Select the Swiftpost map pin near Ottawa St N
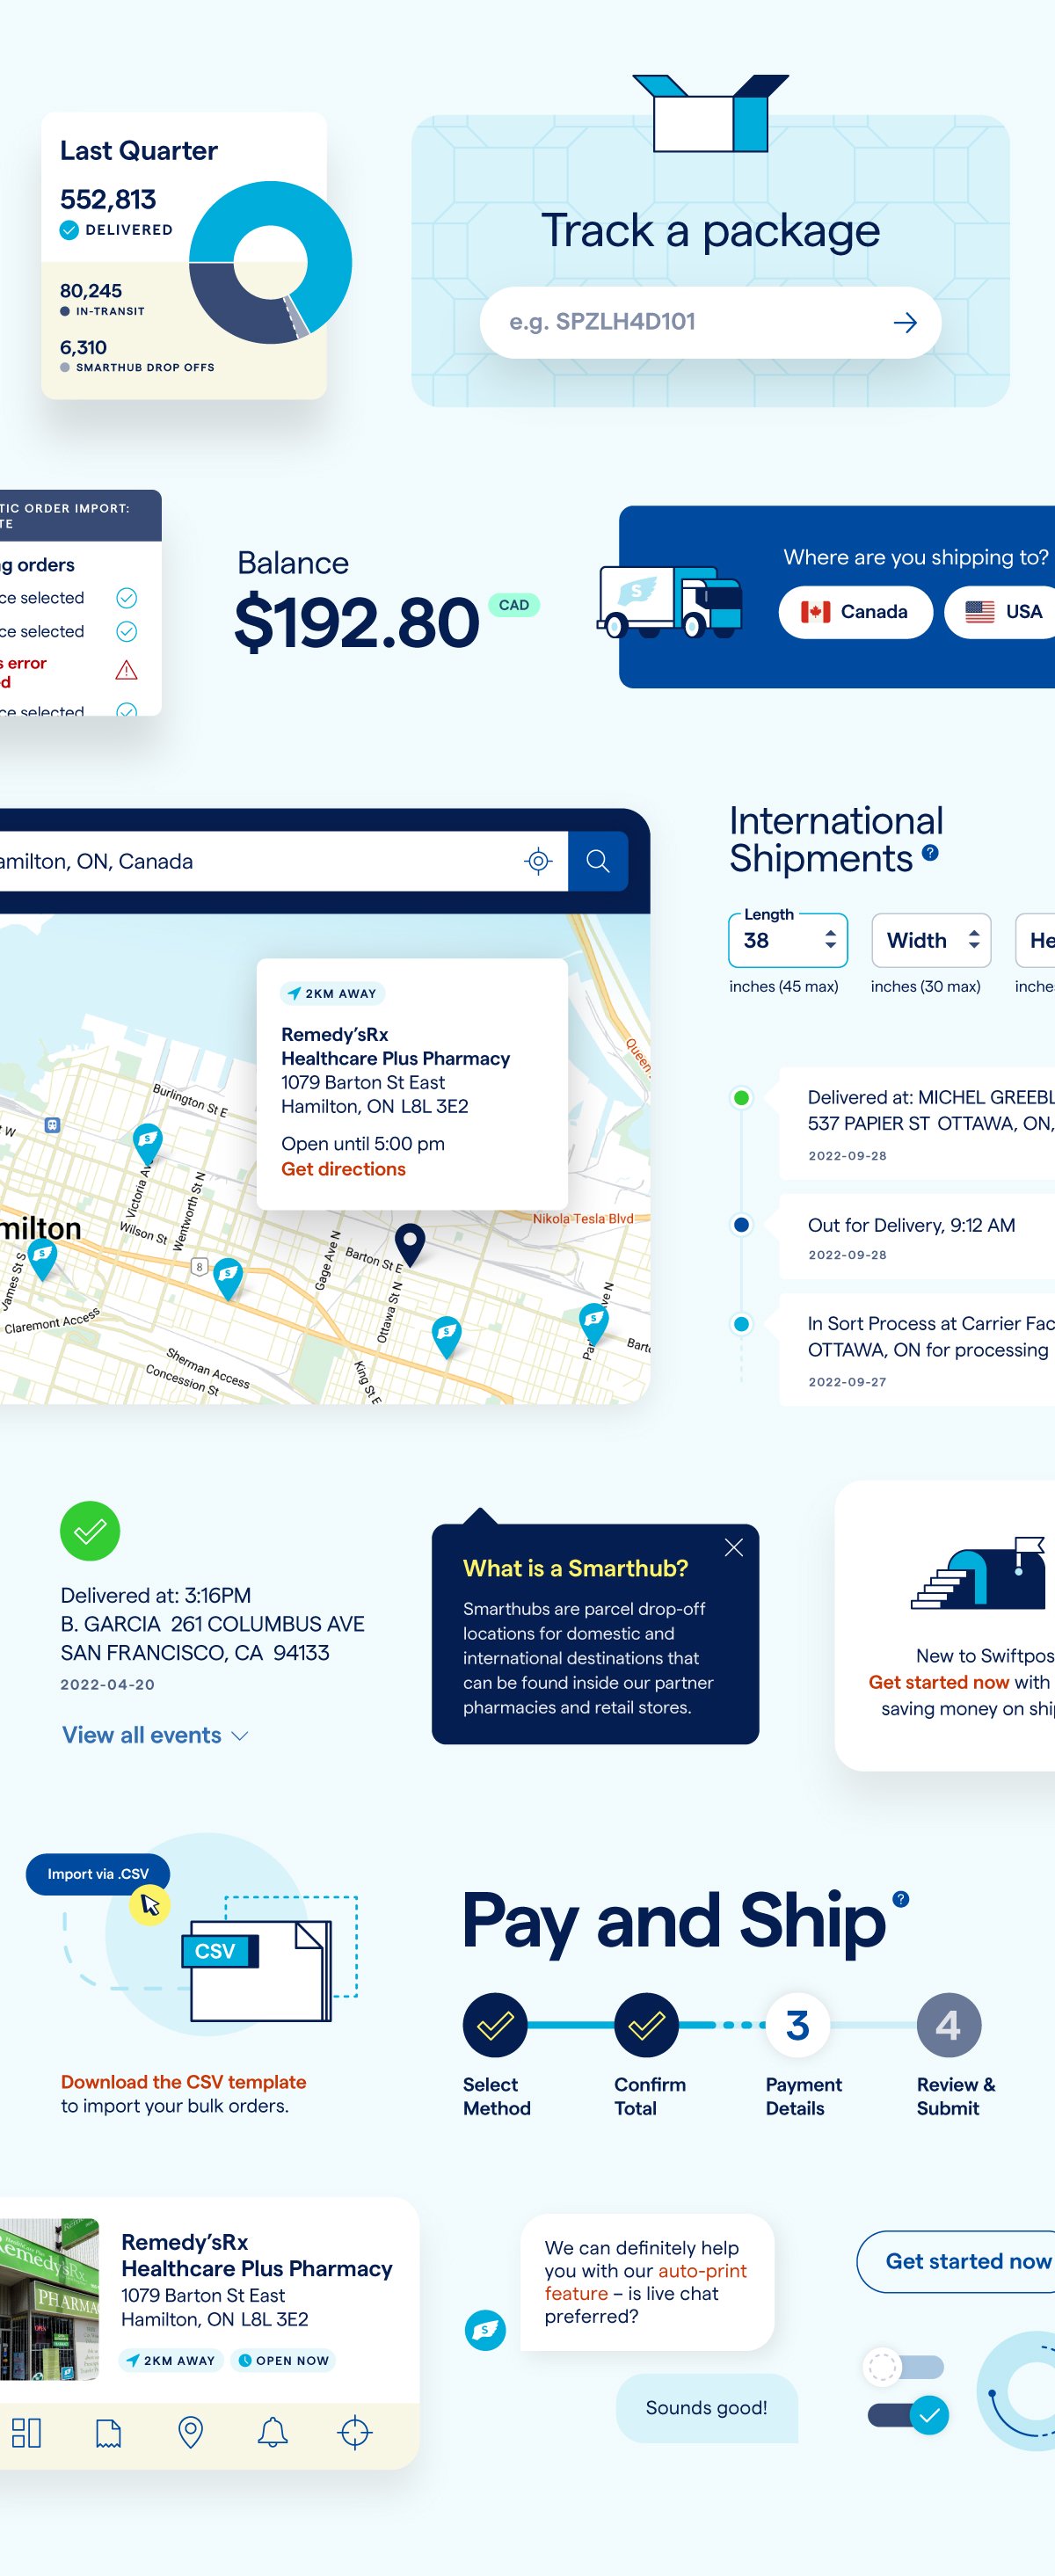Screen dimensions: 1055x2576 pyautogui.click(x=446, y=1336)
